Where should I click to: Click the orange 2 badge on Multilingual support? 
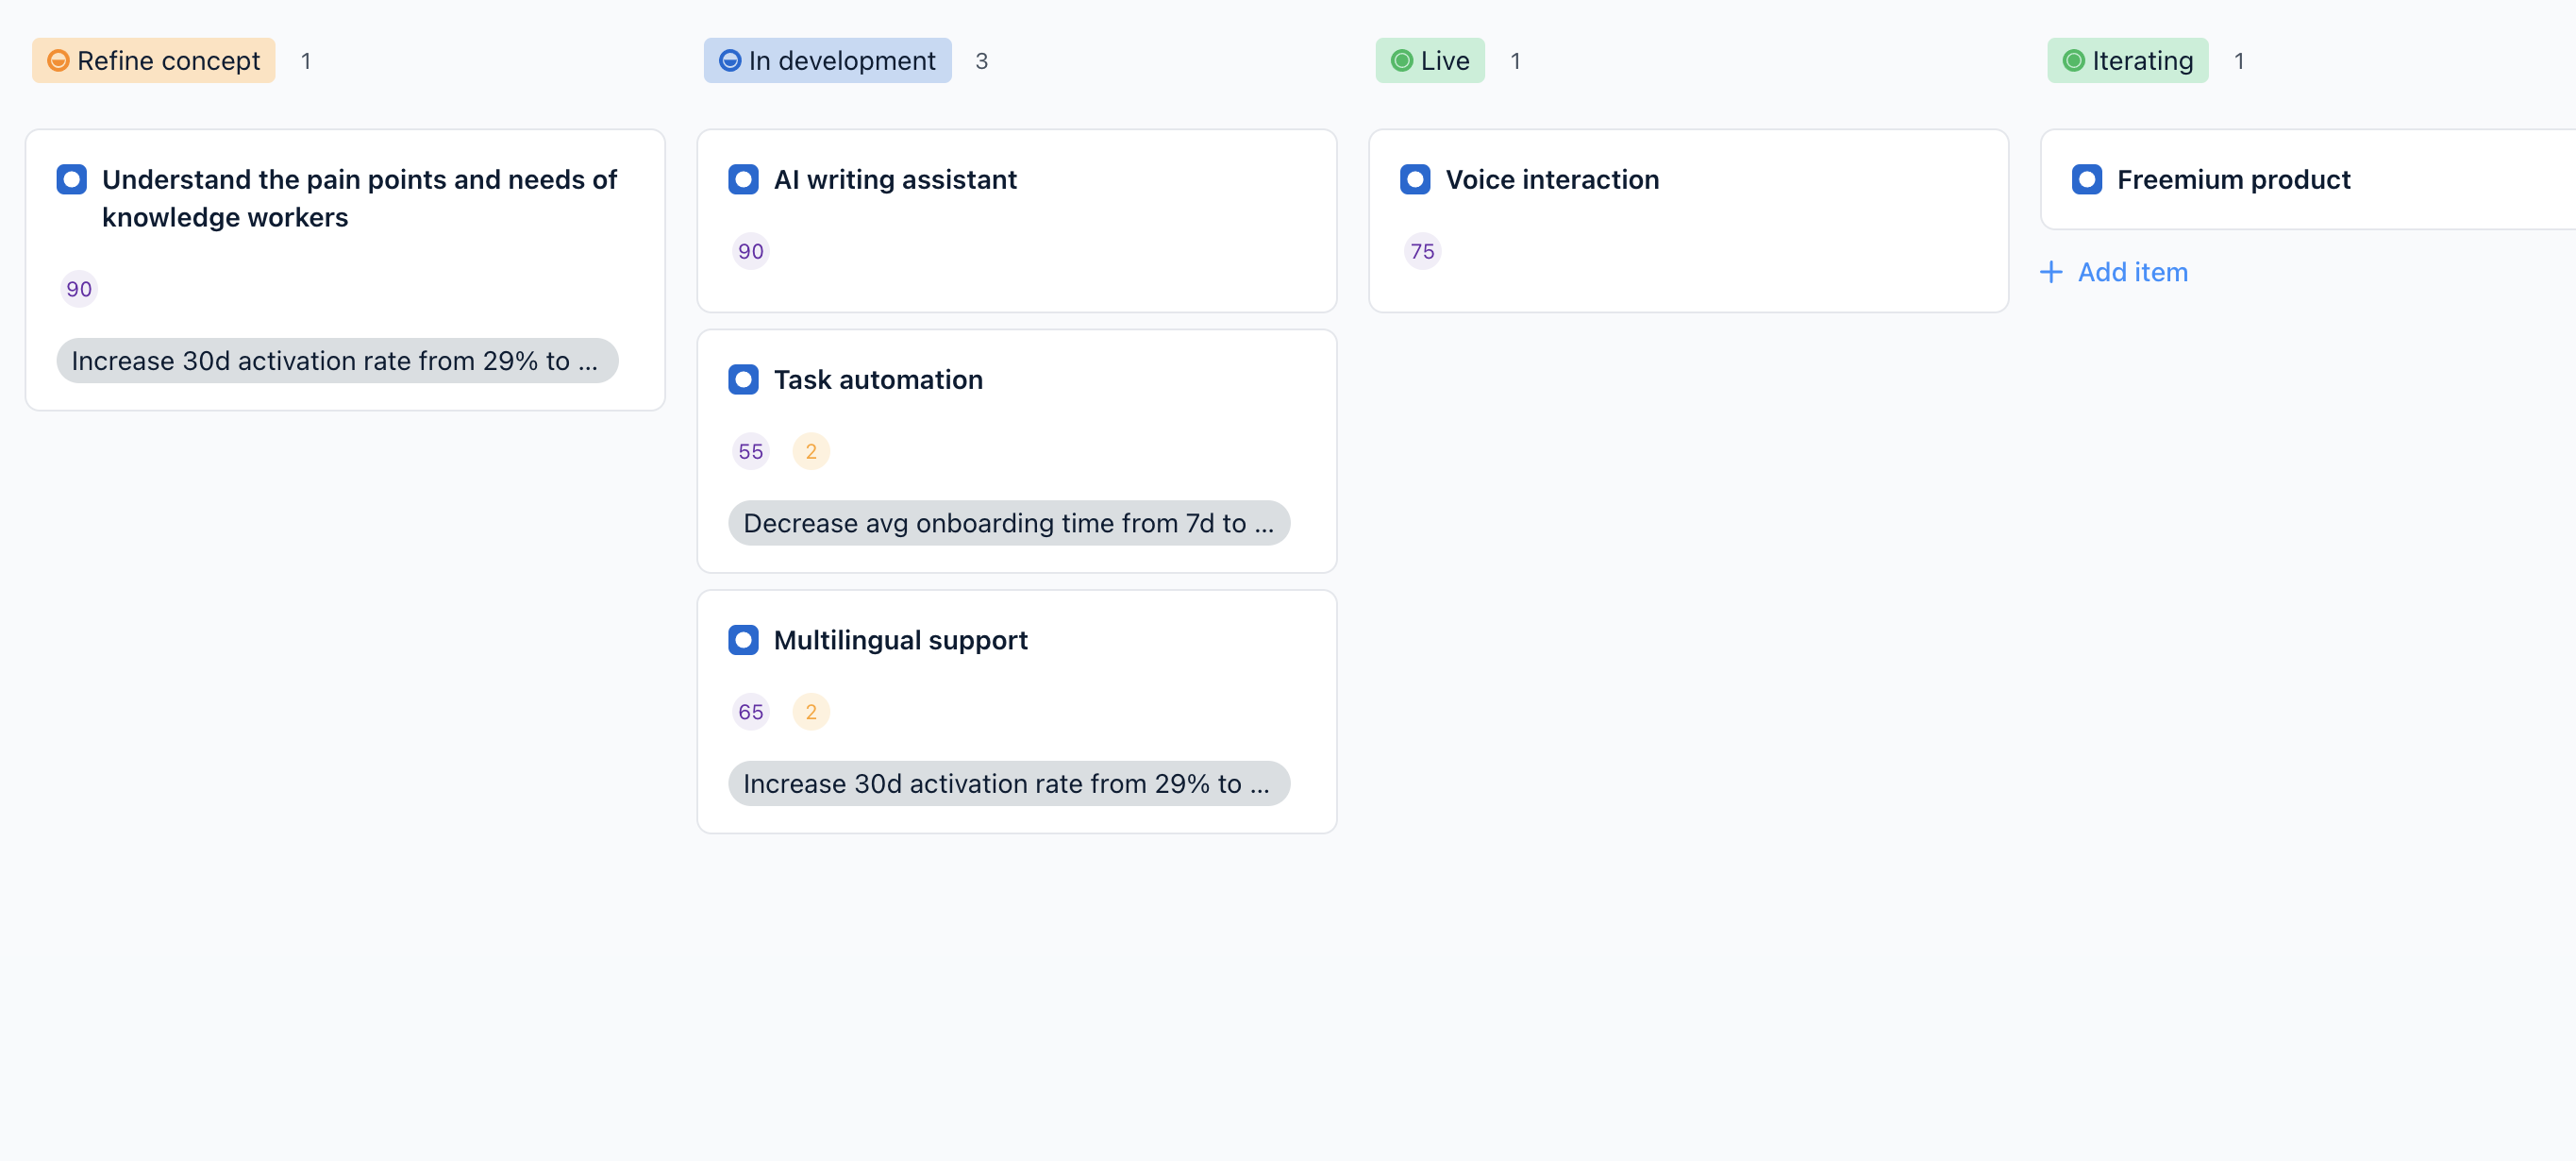point(811,712)
